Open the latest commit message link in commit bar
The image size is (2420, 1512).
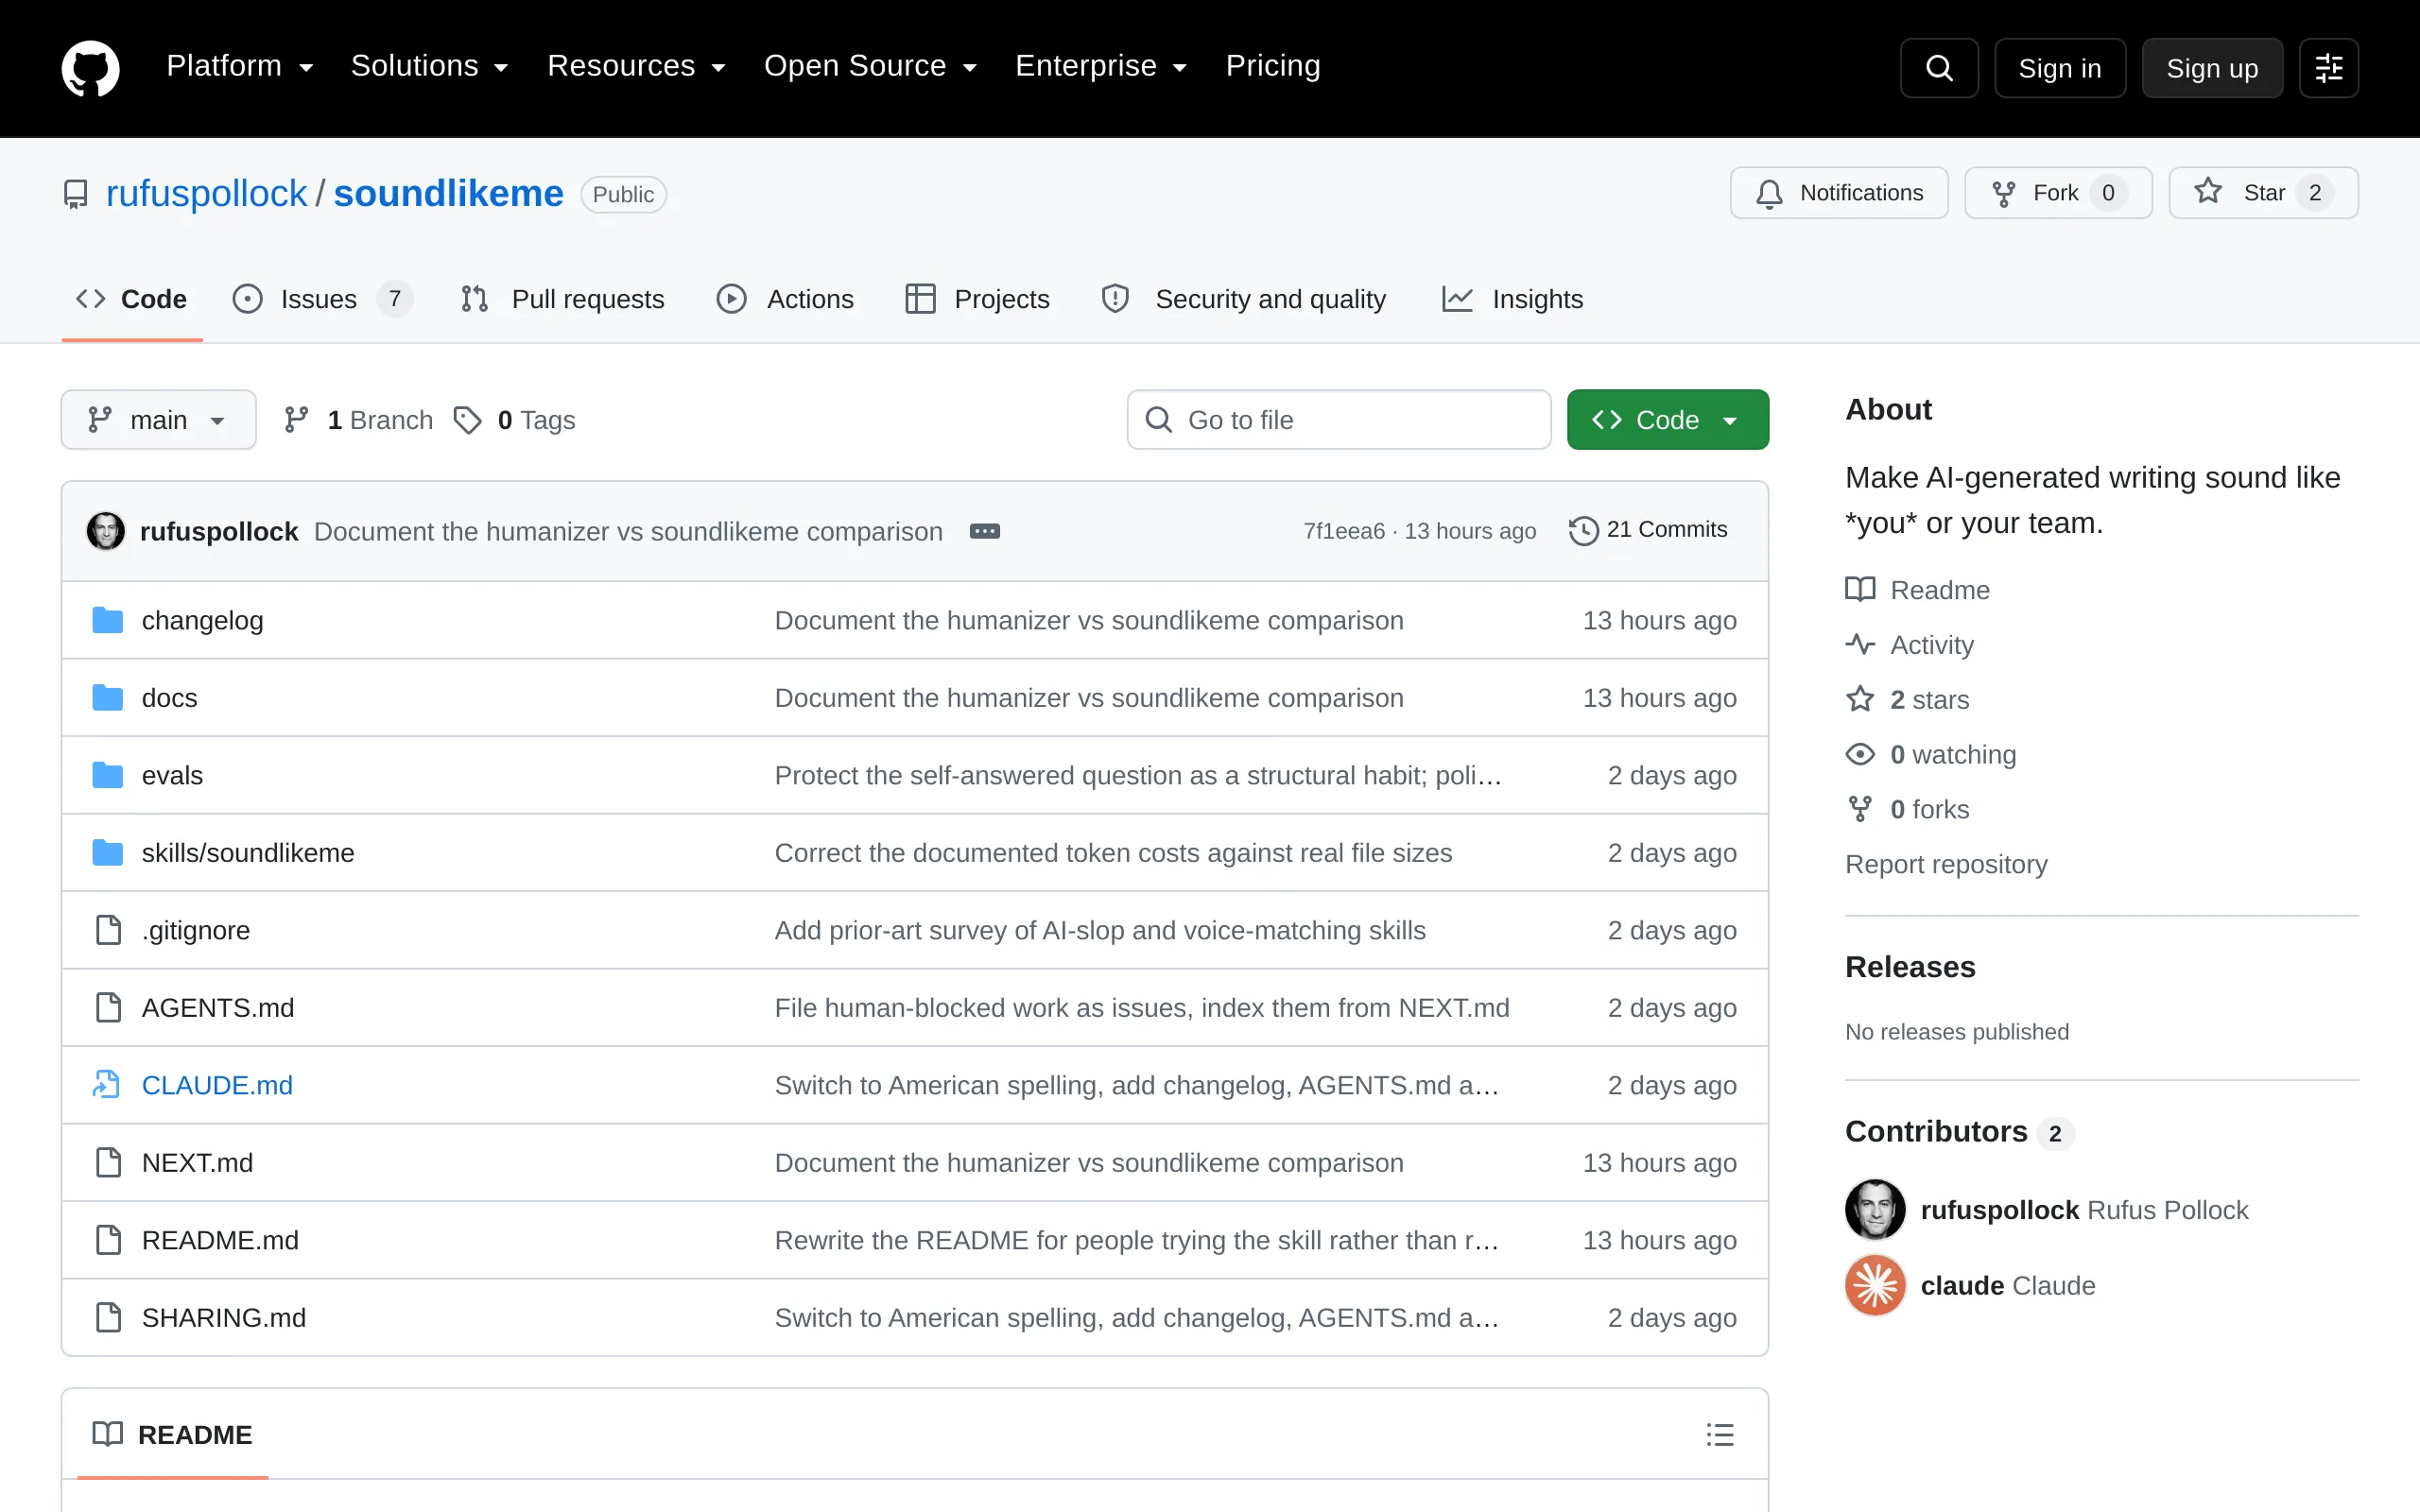[x=628, y=531]
